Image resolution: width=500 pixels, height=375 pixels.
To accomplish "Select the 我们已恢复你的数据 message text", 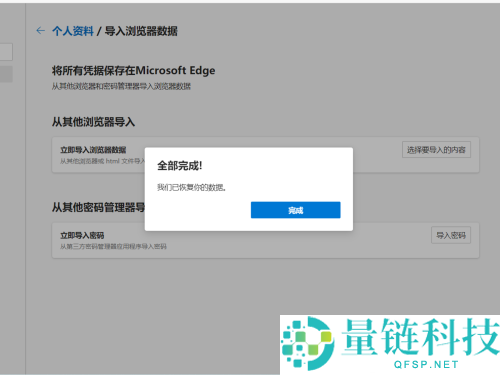I will [x=192, y=187].
